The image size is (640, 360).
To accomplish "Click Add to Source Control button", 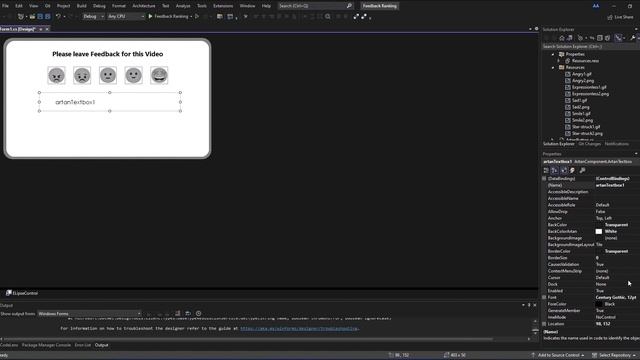I will [x=558, y=355].
